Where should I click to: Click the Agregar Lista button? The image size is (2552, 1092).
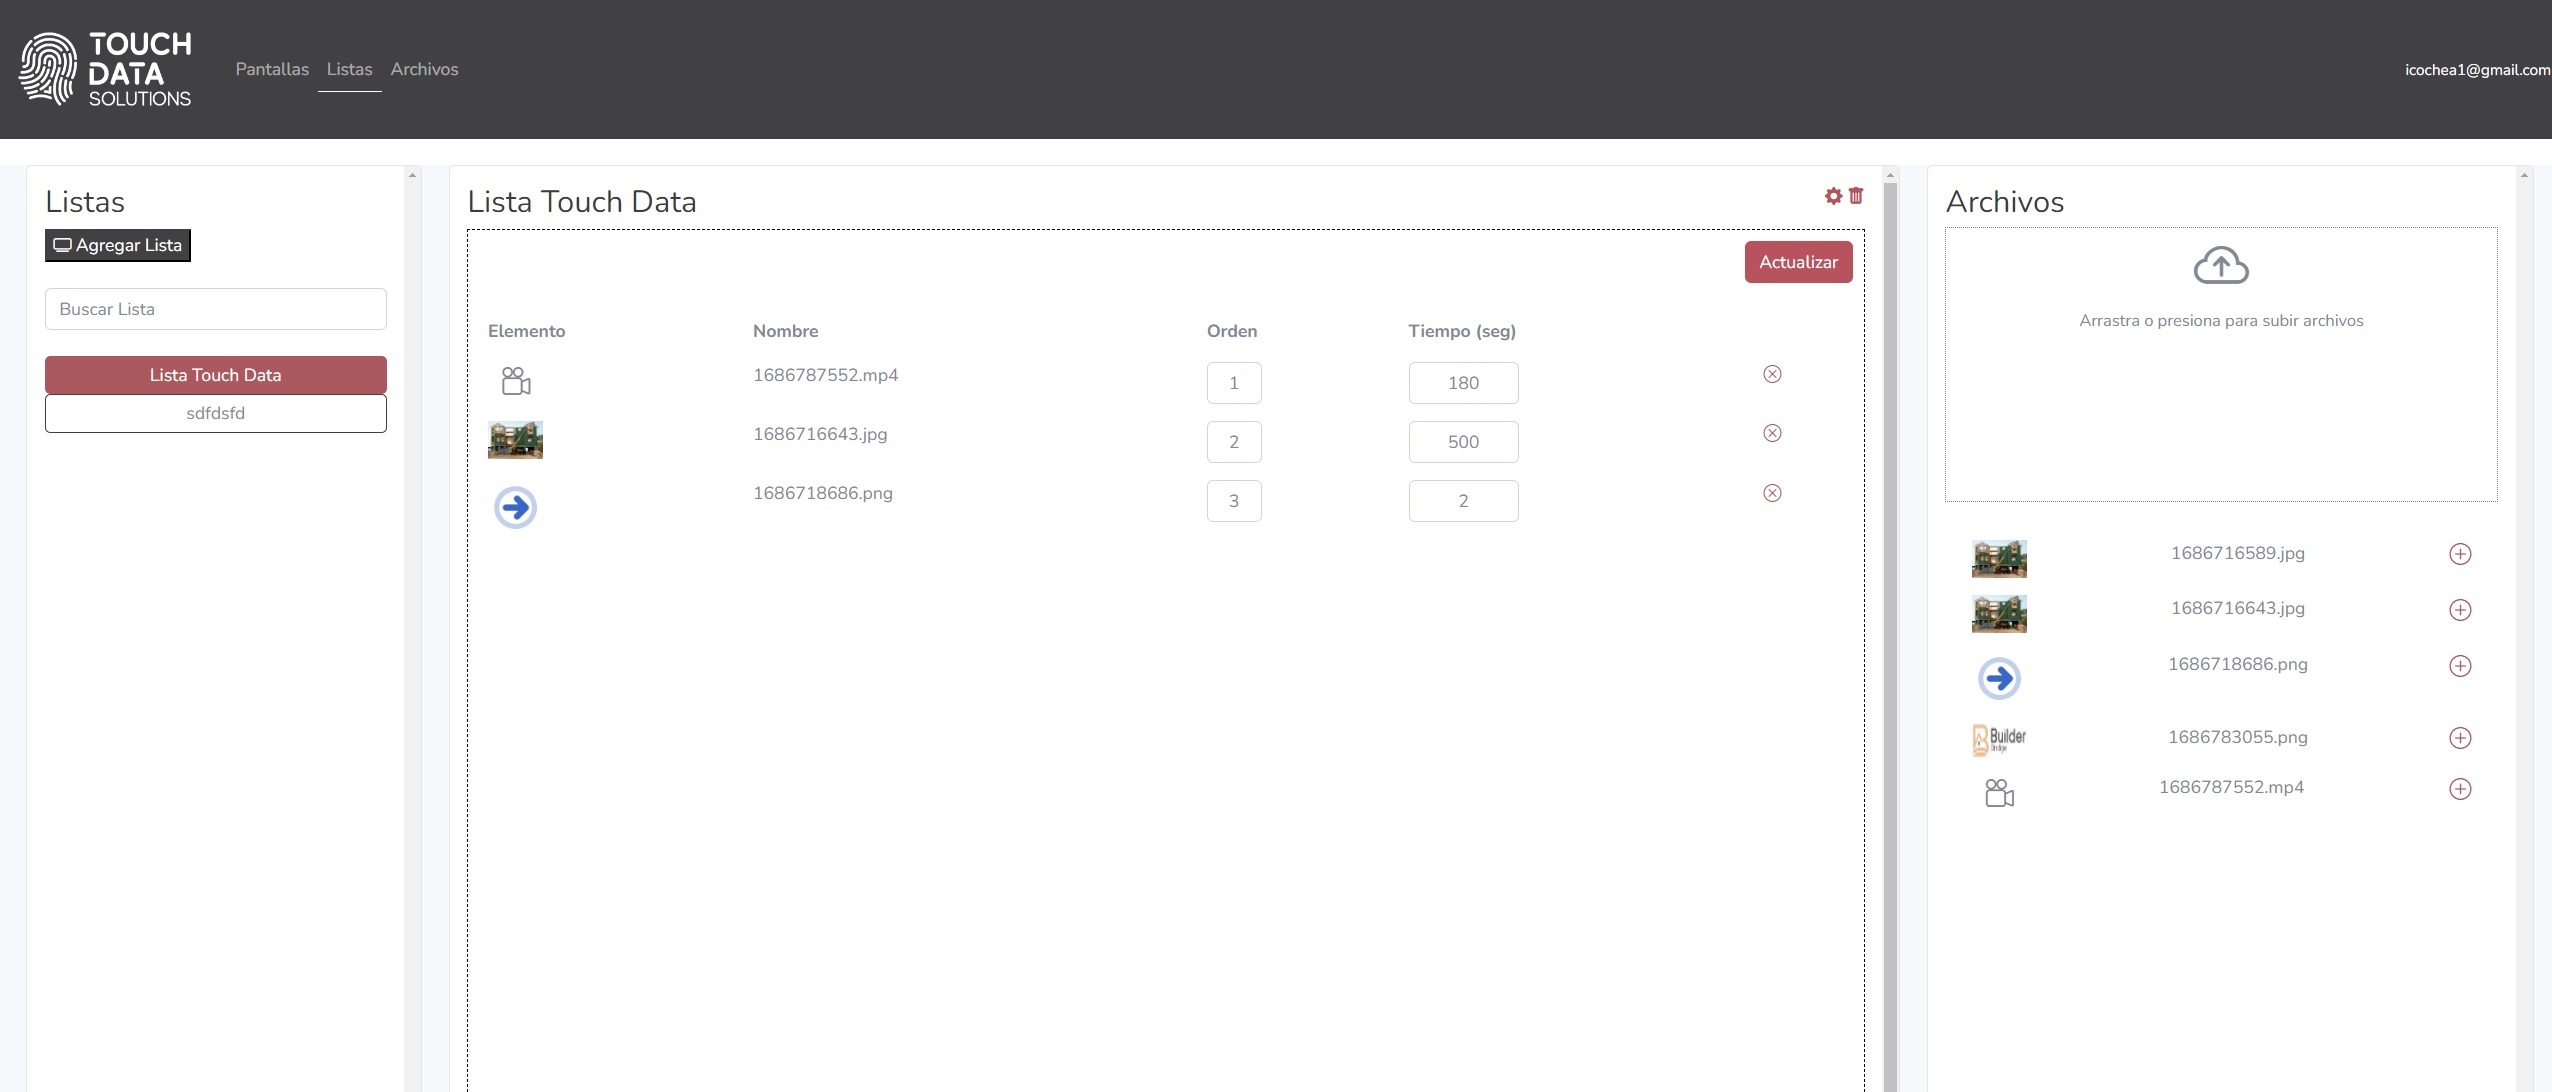tap(118, 245)
